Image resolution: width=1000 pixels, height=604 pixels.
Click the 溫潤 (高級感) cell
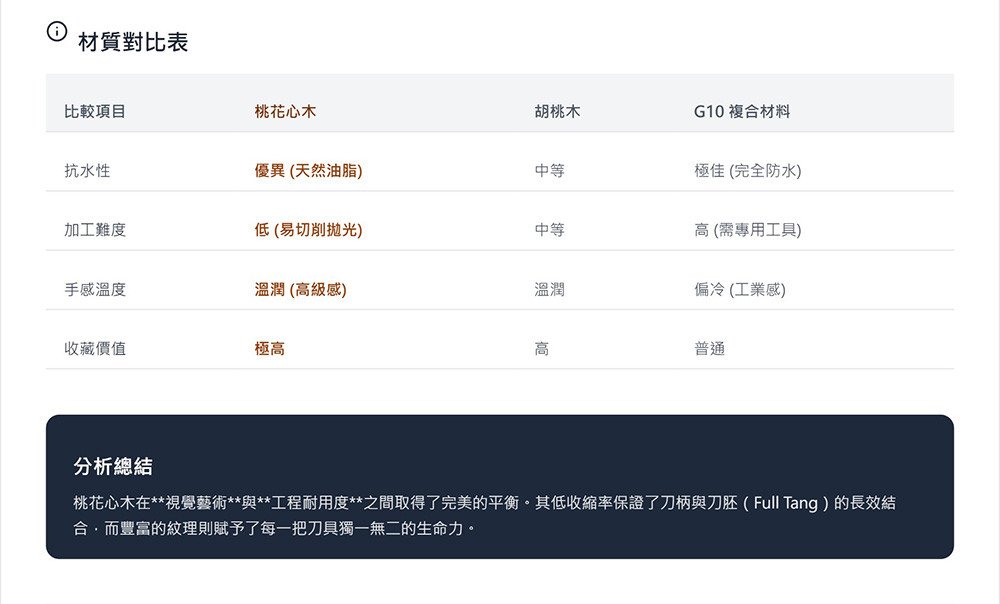point(300,290)
